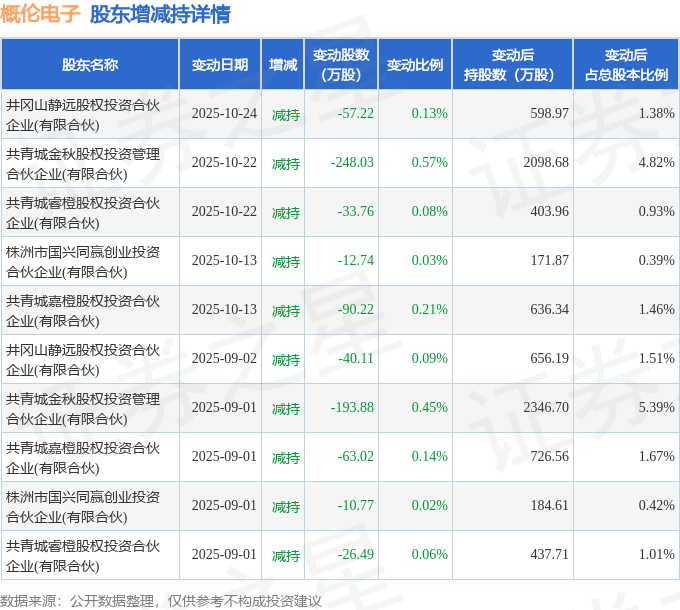
Task: Click shareholder name in the 636.34 row
Action: pyautogui.click(x=83, y=311)
